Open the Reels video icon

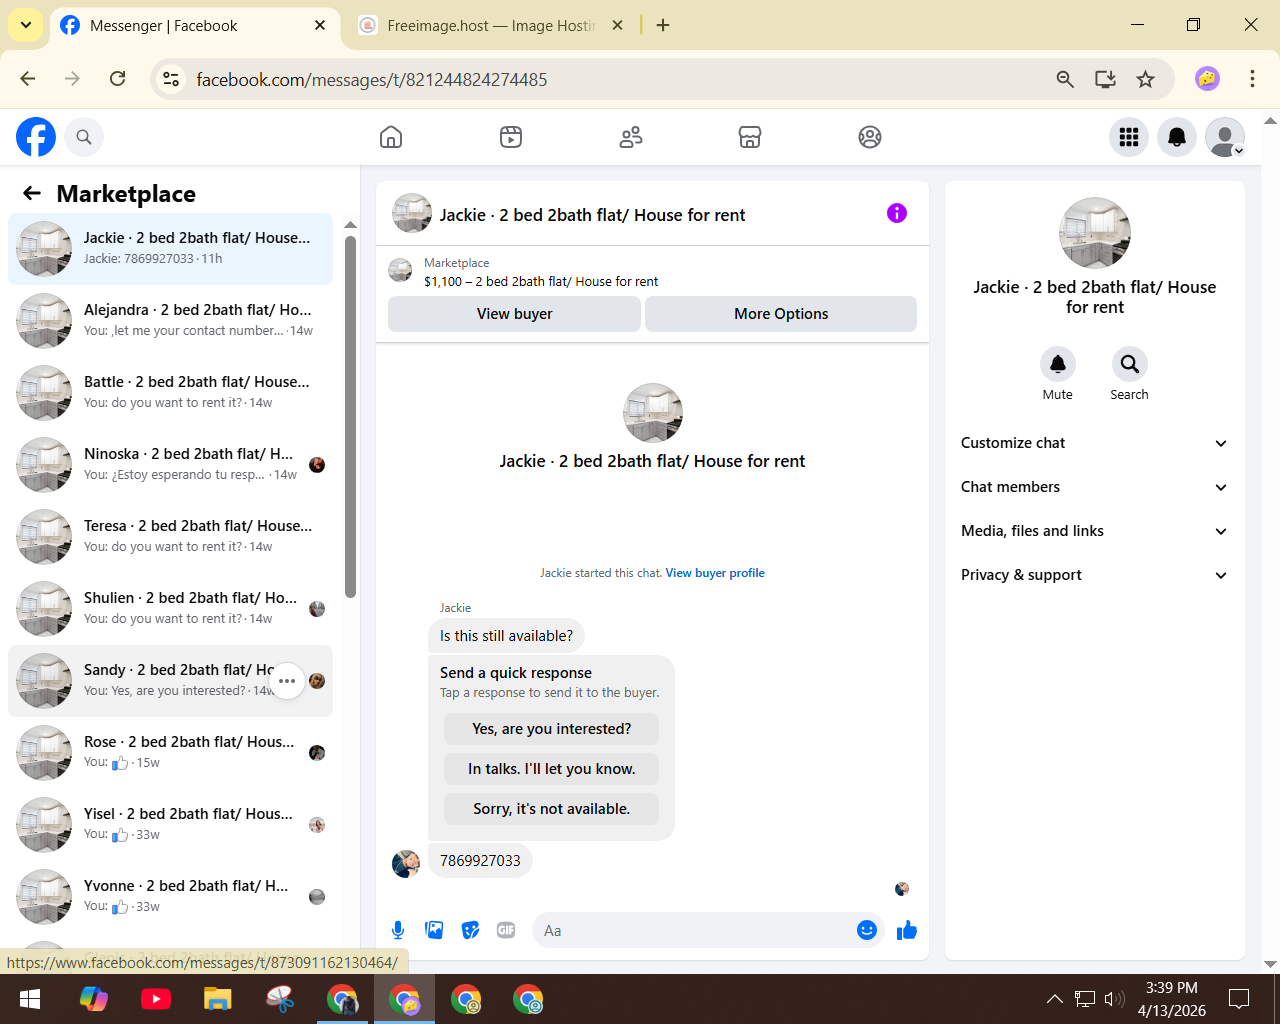pyautogui.click(x=511, y=137)
